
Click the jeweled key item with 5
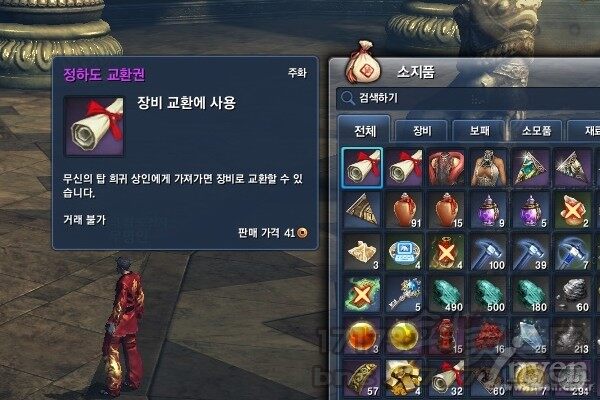[404, 294]
